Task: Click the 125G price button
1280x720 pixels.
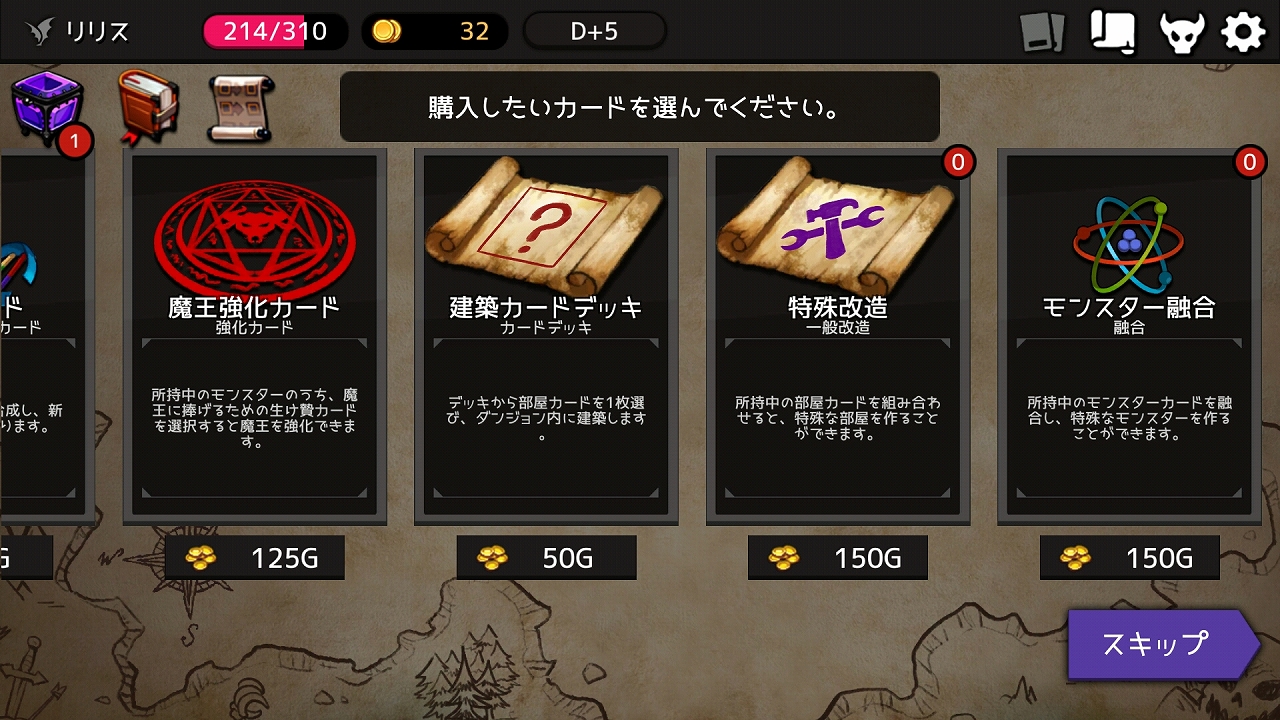Action: click(x=254, y=558)
